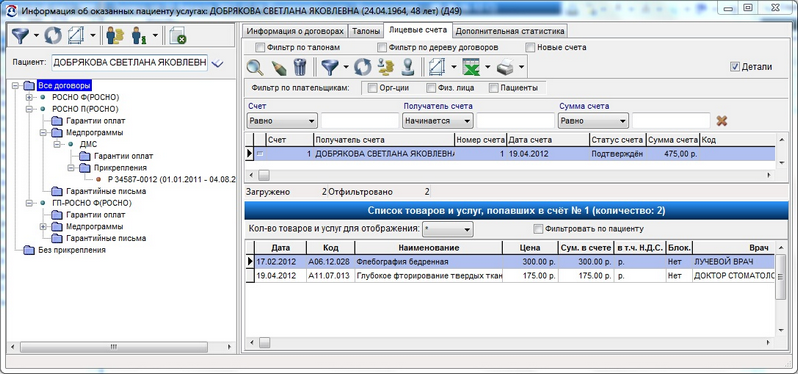Select Все договоры tree root
Image resolution: width=798 pixels, height=374 pixels.
pyautogui.click(x=64, y=85)
